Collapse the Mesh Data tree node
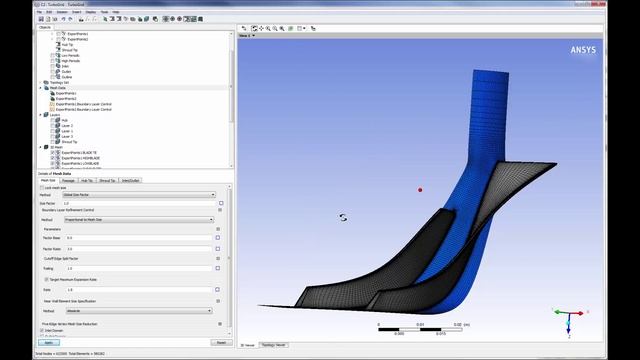This screenshot has height=360, width=640. coord(40,88)
